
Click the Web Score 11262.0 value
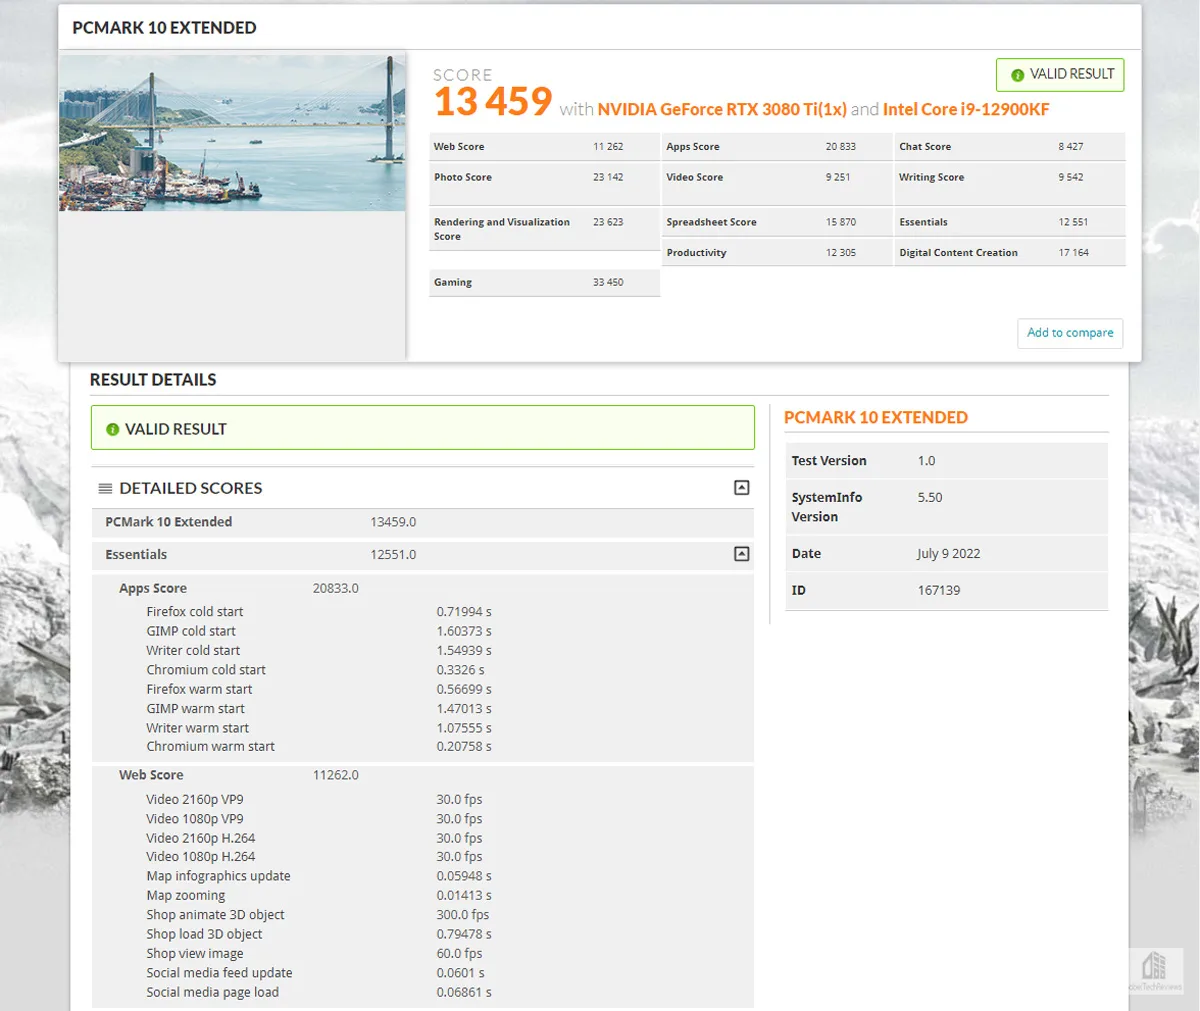point(336,775)
